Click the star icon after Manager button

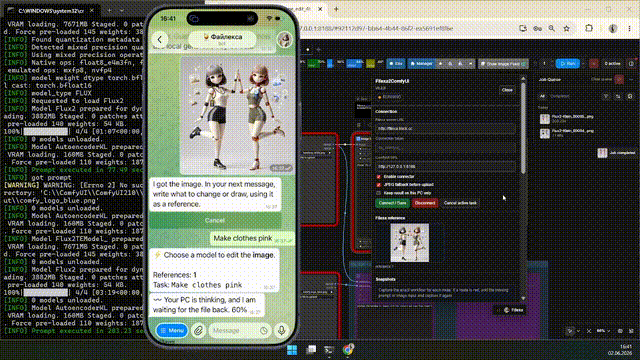coord(440,64)
